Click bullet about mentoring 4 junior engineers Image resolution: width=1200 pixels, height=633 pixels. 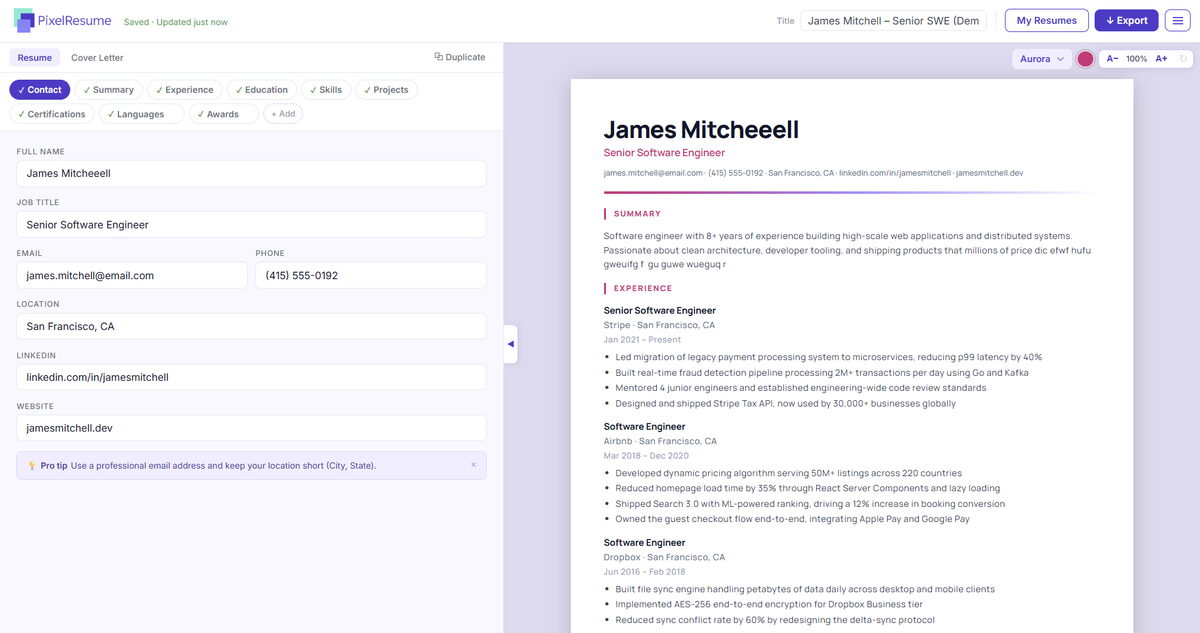coord(801,388)
